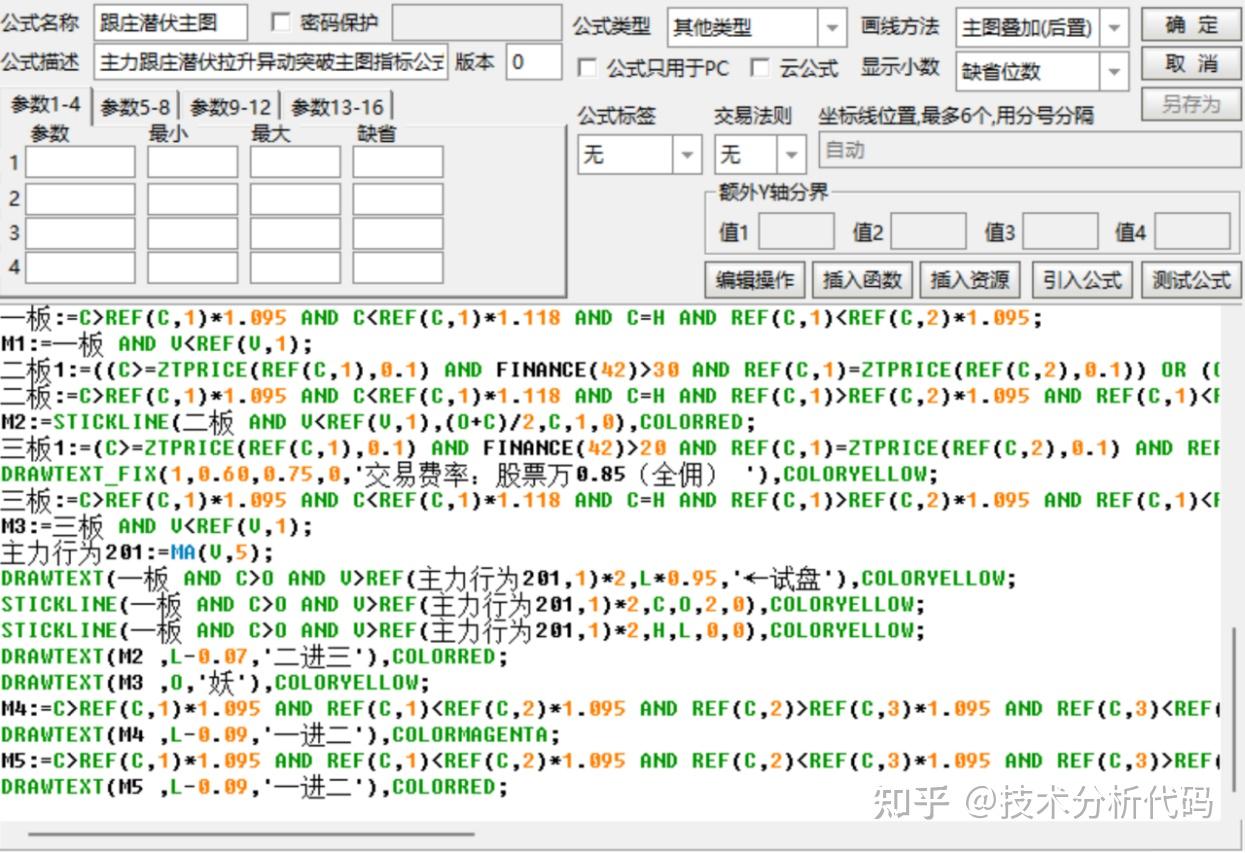
Task: Click row 4 参数 name field
Action: pyautogui.click(x=80, y=268)
